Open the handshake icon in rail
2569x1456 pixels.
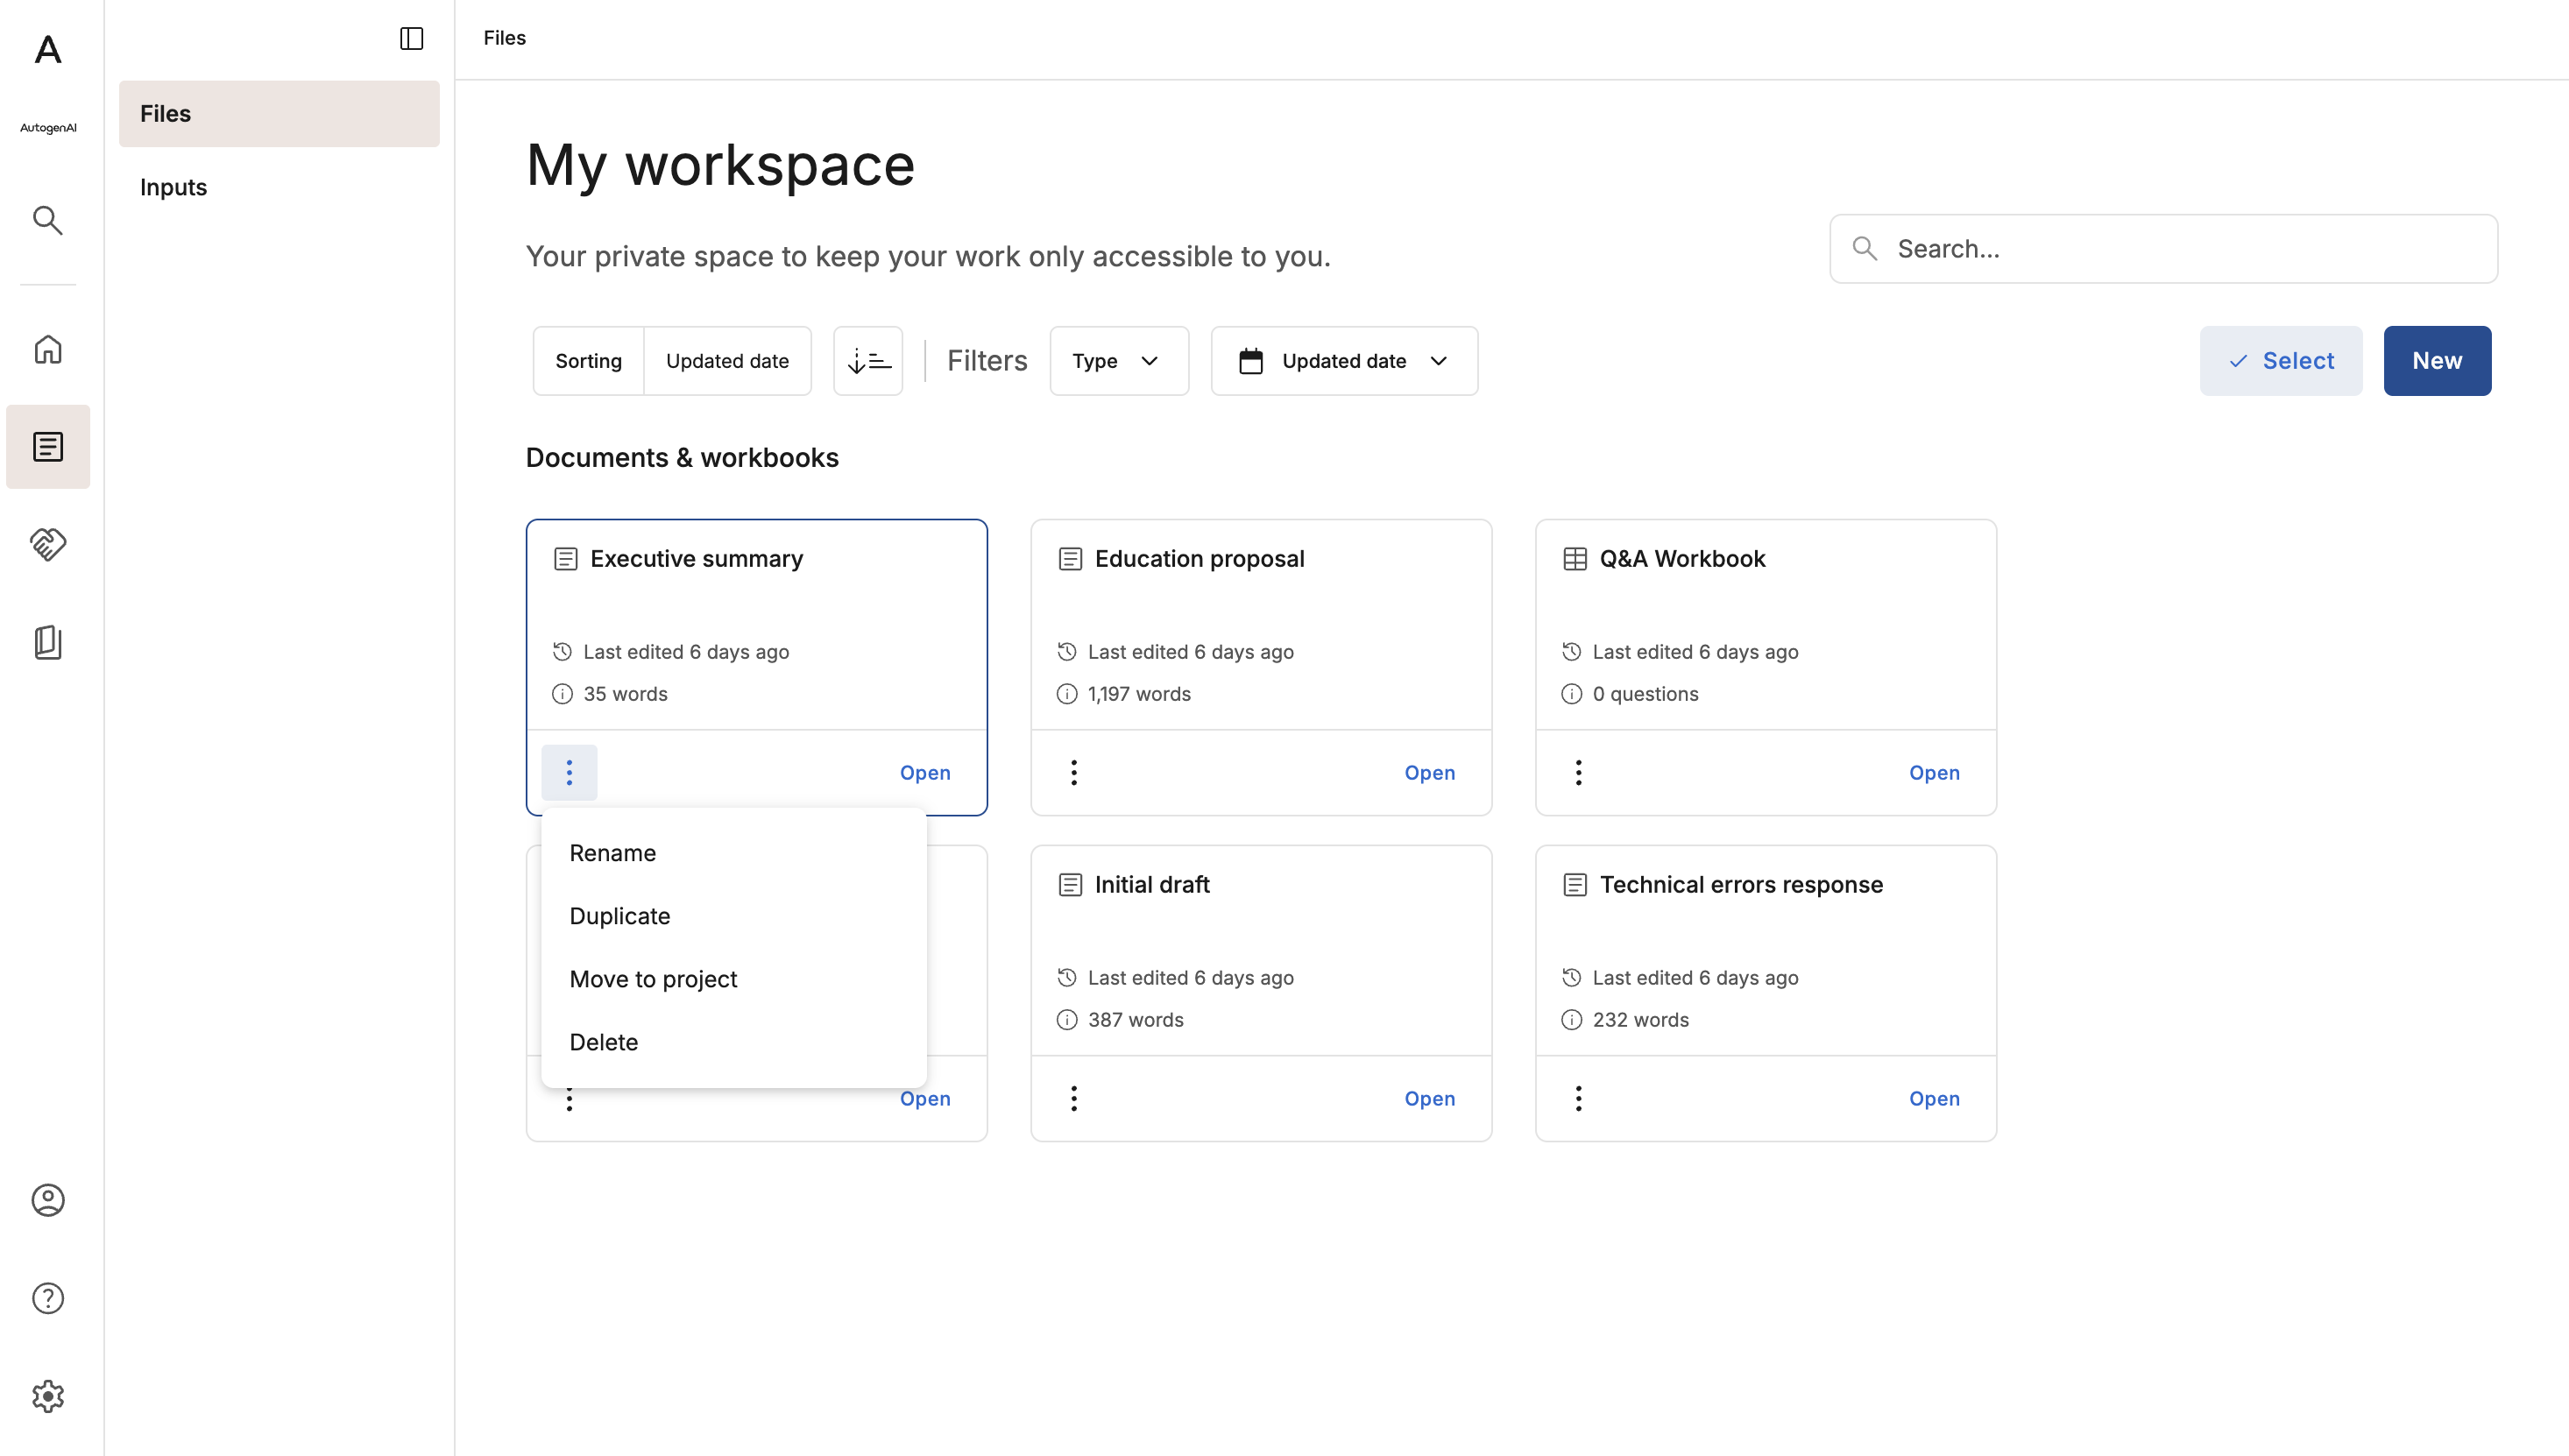[48, 544]
